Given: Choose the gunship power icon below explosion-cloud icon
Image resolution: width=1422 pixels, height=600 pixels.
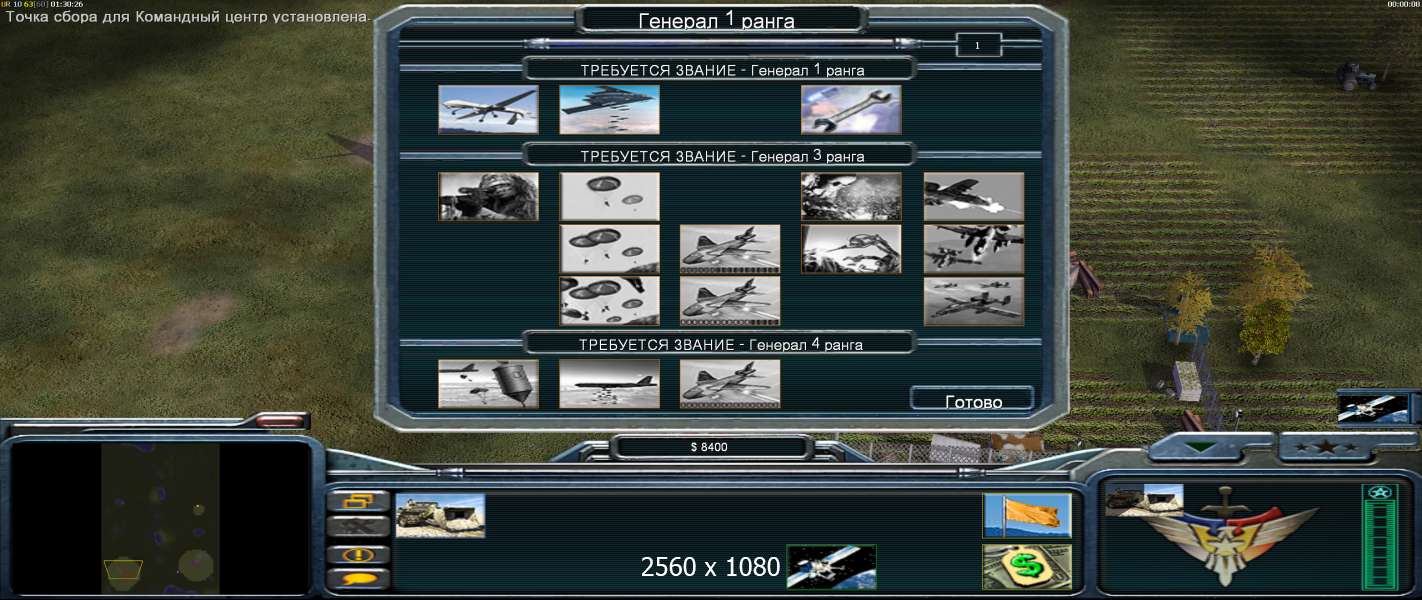Looking at the screenshot, I should coord(851,249).
